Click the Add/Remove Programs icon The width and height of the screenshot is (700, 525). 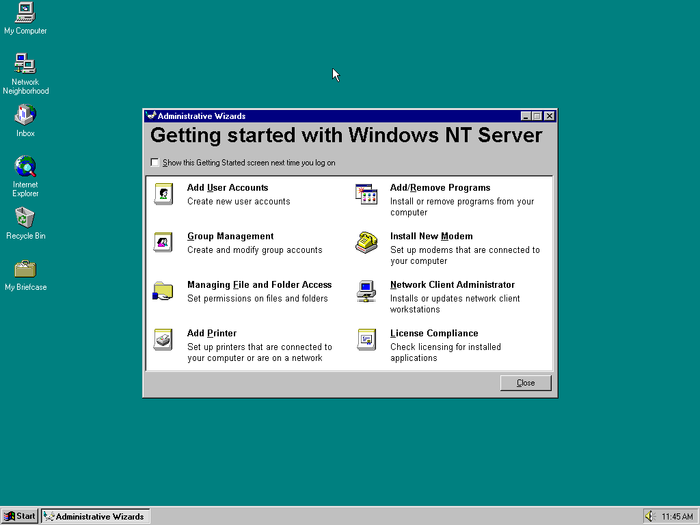[366, 194]
